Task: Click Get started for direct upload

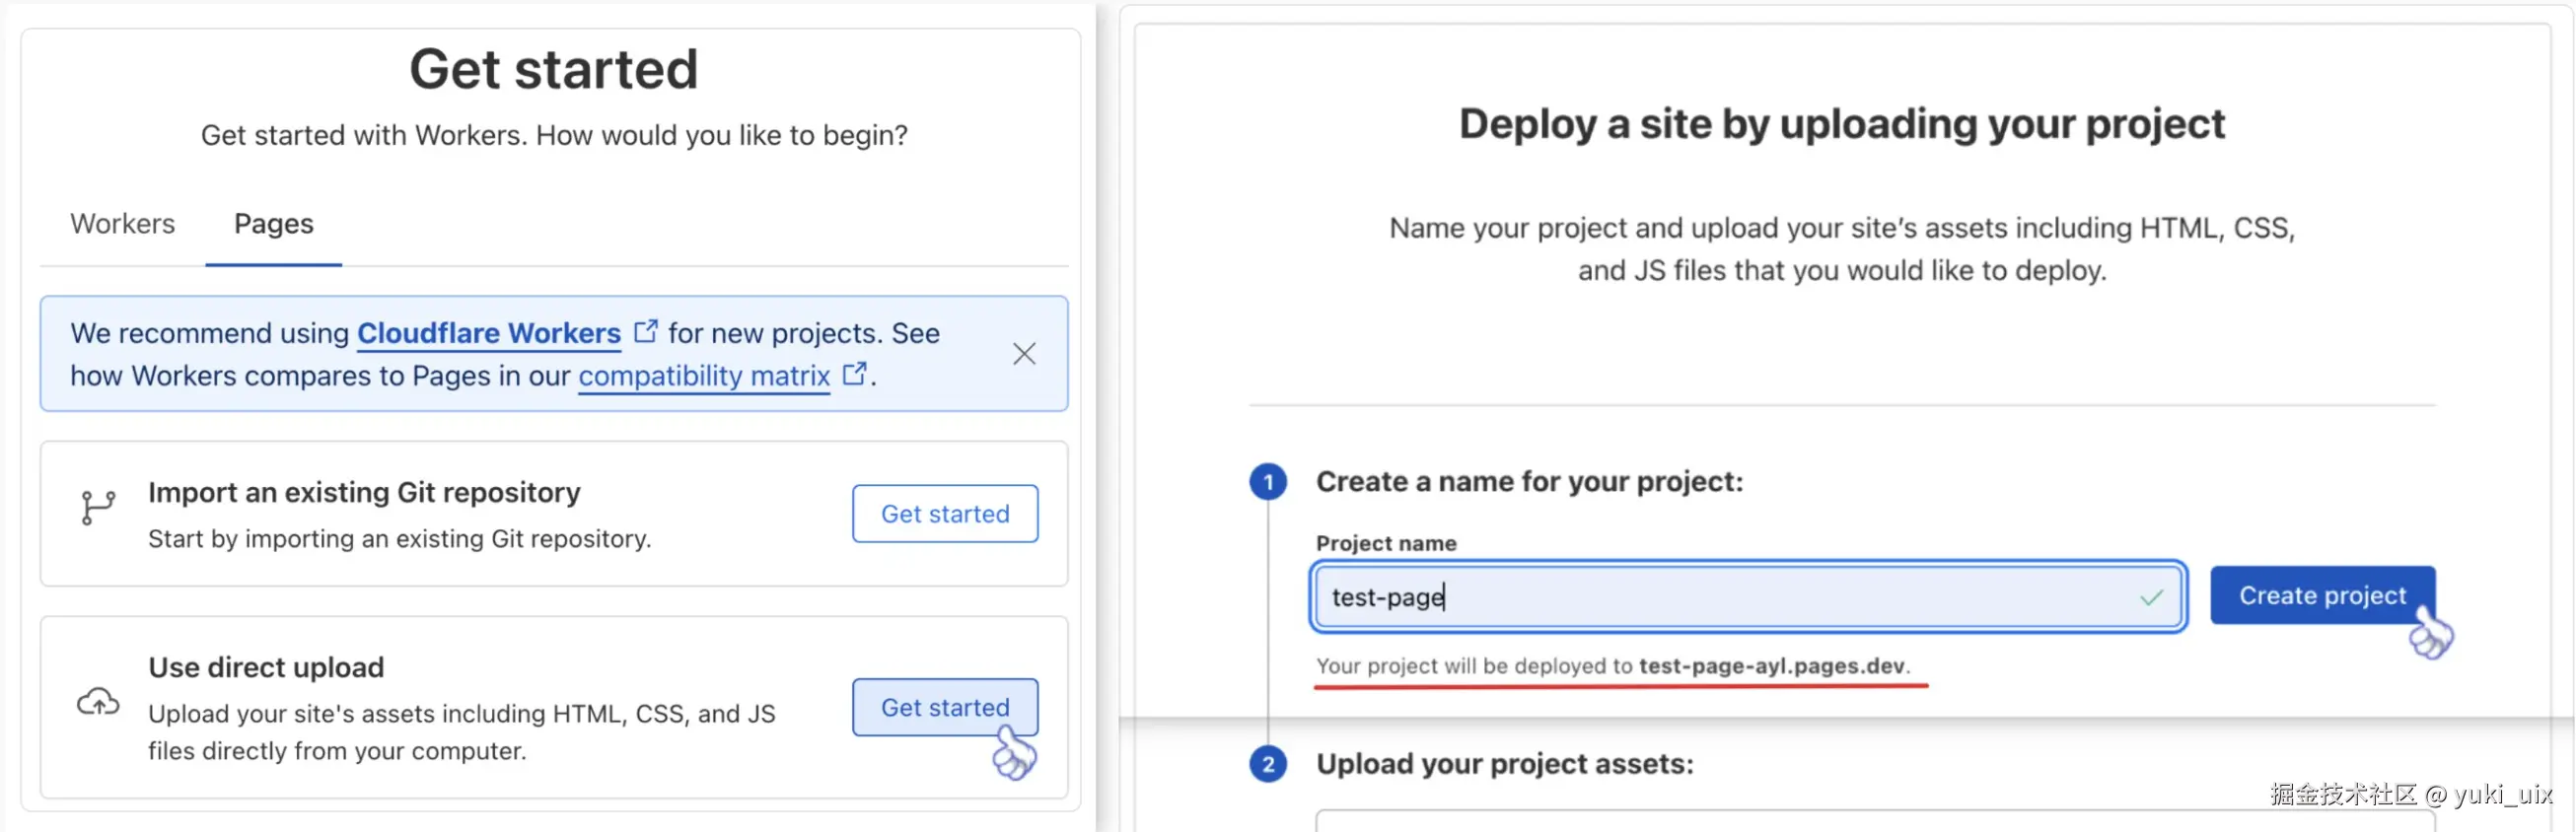Action: (x=945, y=708)
